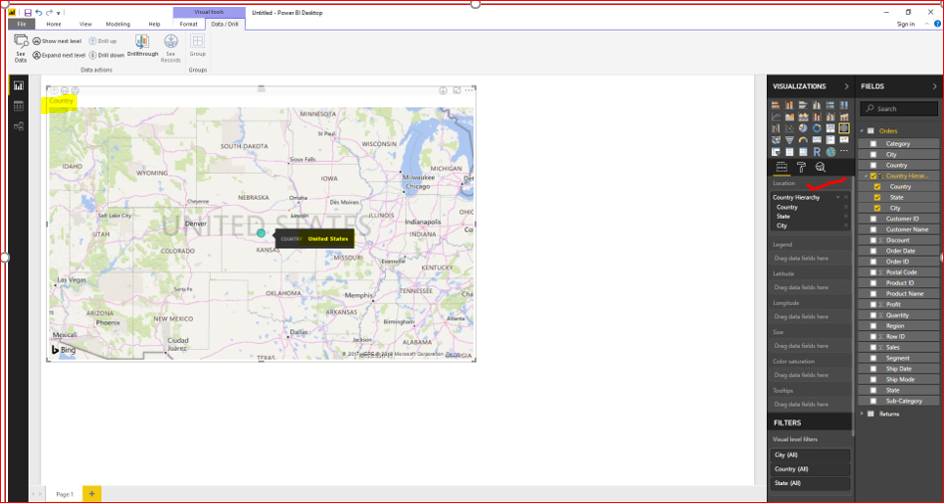Collapse the Visualizations pane chevron
The height and width of the screenshot is (503, 944).
pos(846,86)
